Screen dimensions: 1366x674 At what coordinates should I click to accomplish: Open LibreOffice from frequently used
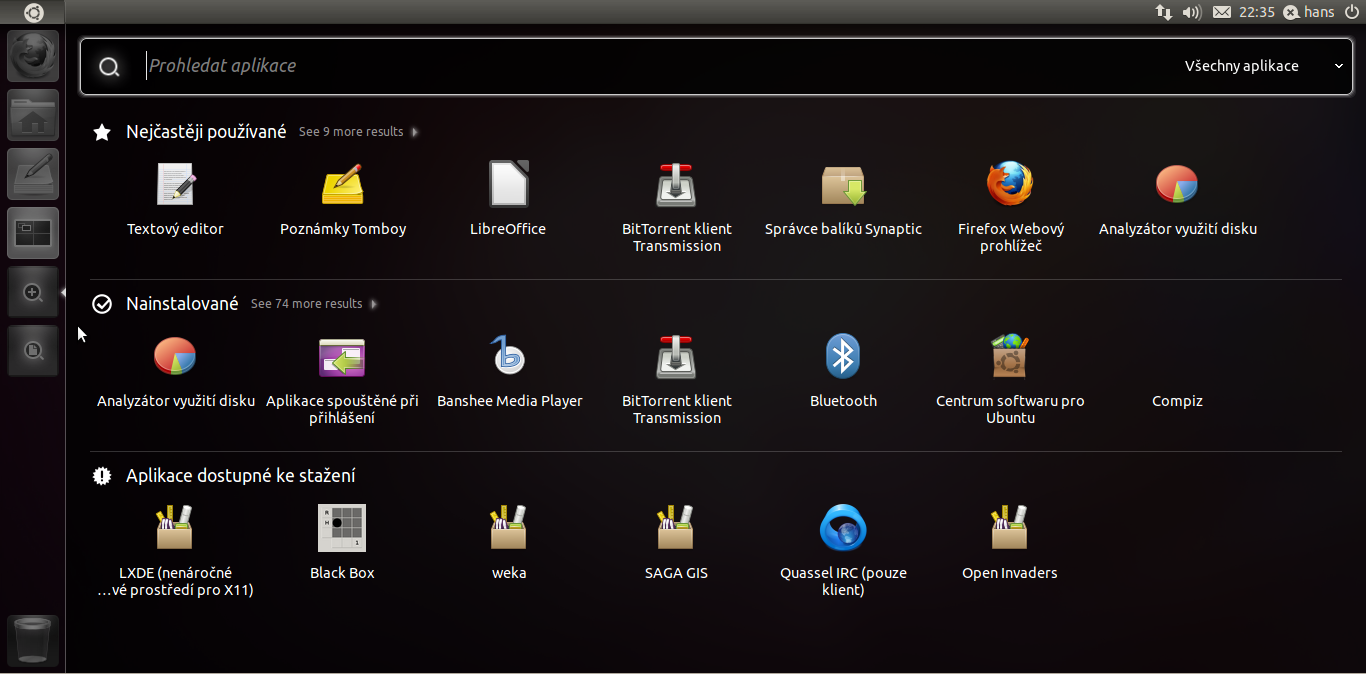[x=508, y=186]
